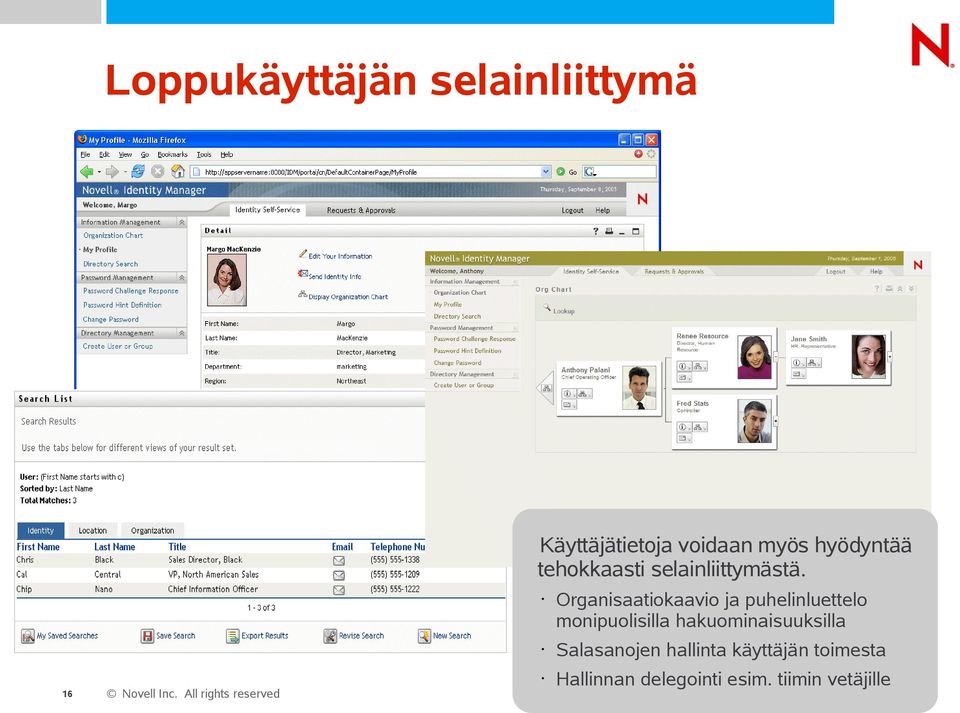Click the Firefox Back arrow button

pos(87,172)
